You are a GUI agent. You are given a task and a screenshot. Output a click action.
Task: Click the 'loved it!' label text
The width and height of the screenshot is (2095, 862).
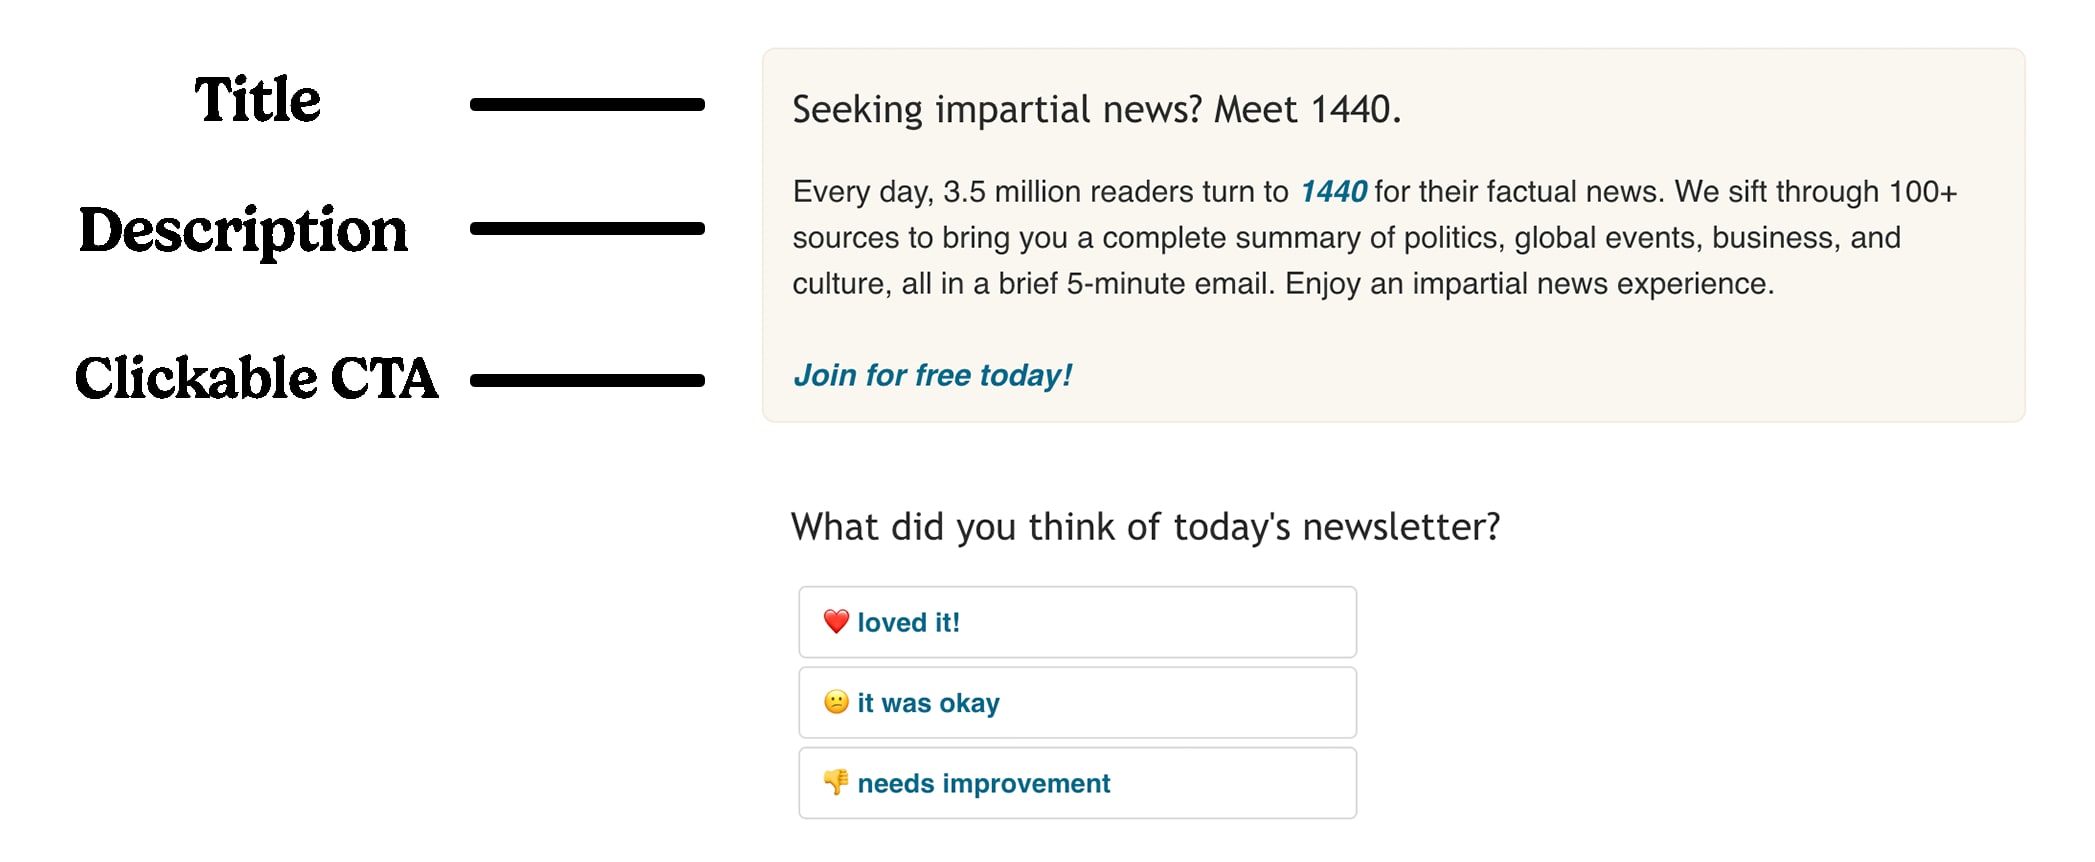pos(908,622)
